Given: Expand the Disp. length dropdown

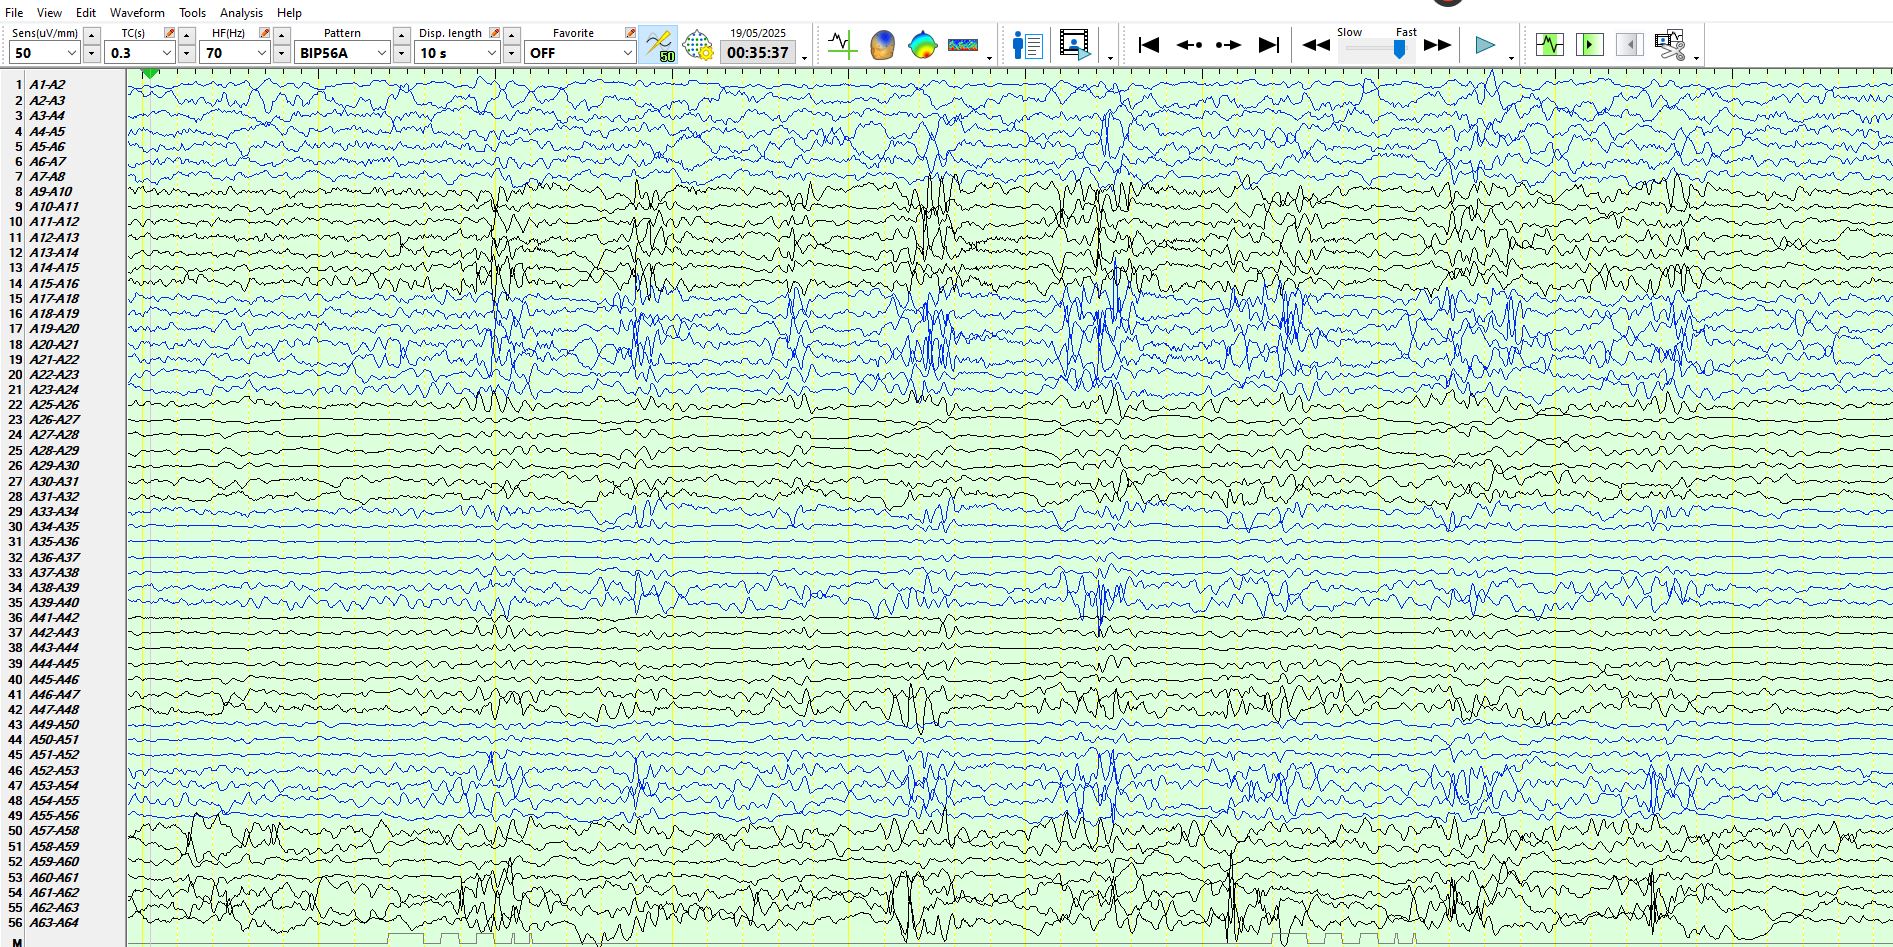Looking at the screenshot, I should pos(491,53).
